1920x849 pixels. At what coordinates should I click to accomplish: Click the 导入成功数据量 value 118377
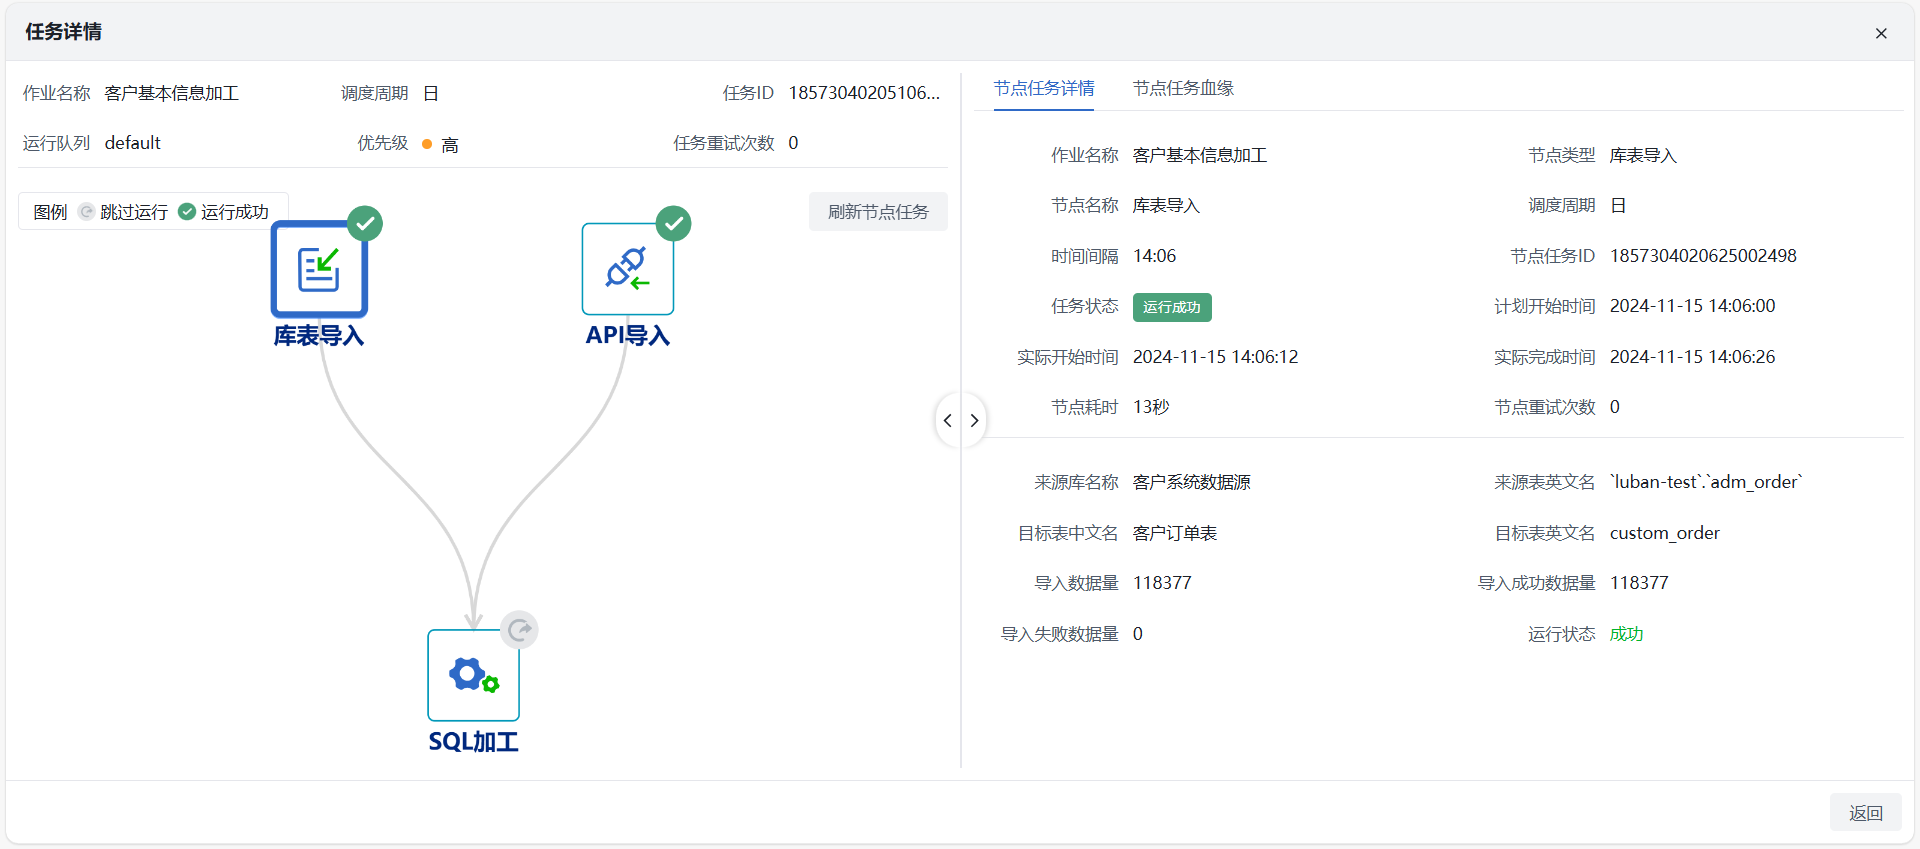(x=1639, y=583)
